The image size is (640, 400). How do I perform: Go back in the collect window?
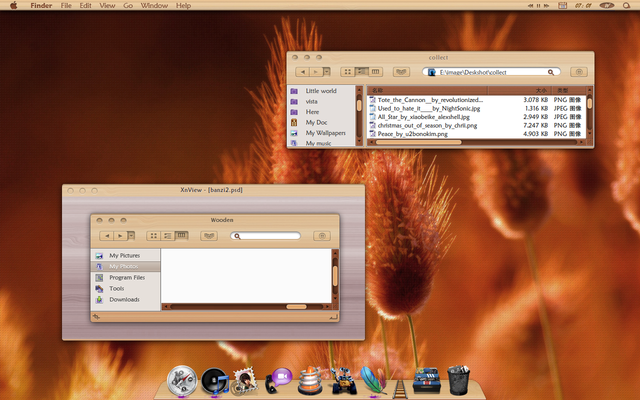[x=302, y=72]
